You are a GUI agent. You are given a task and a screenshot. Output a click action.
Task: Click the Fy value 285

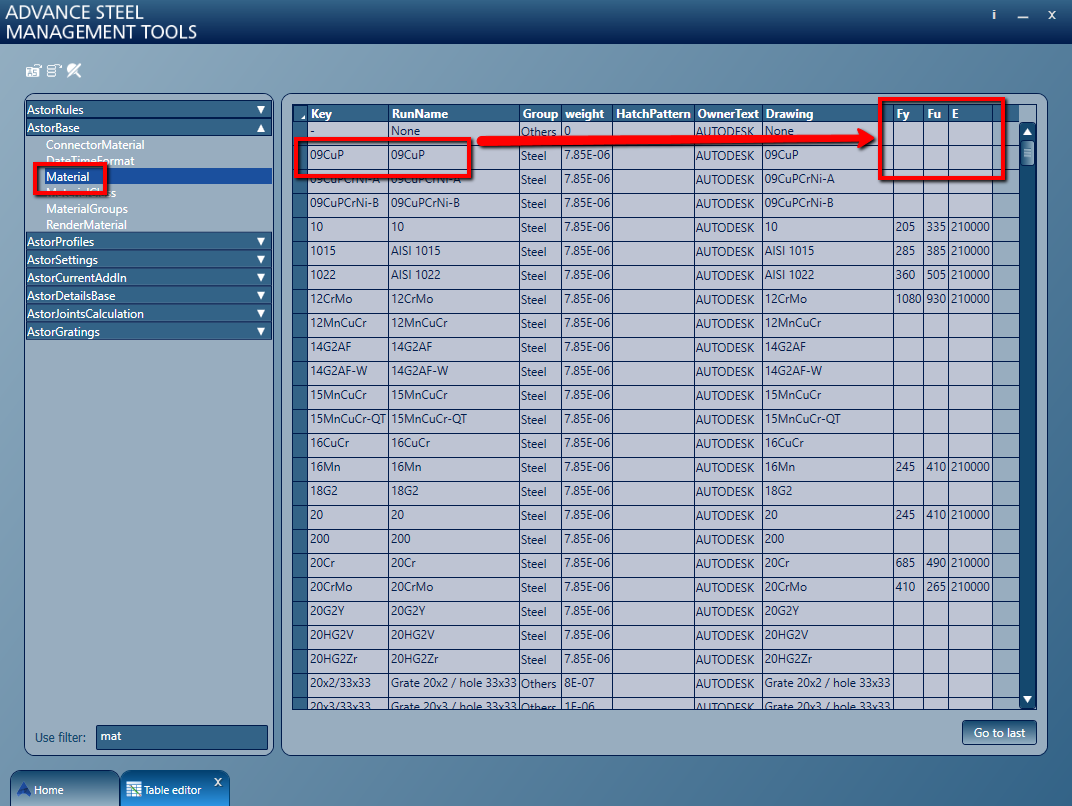(x=909, y=252)
